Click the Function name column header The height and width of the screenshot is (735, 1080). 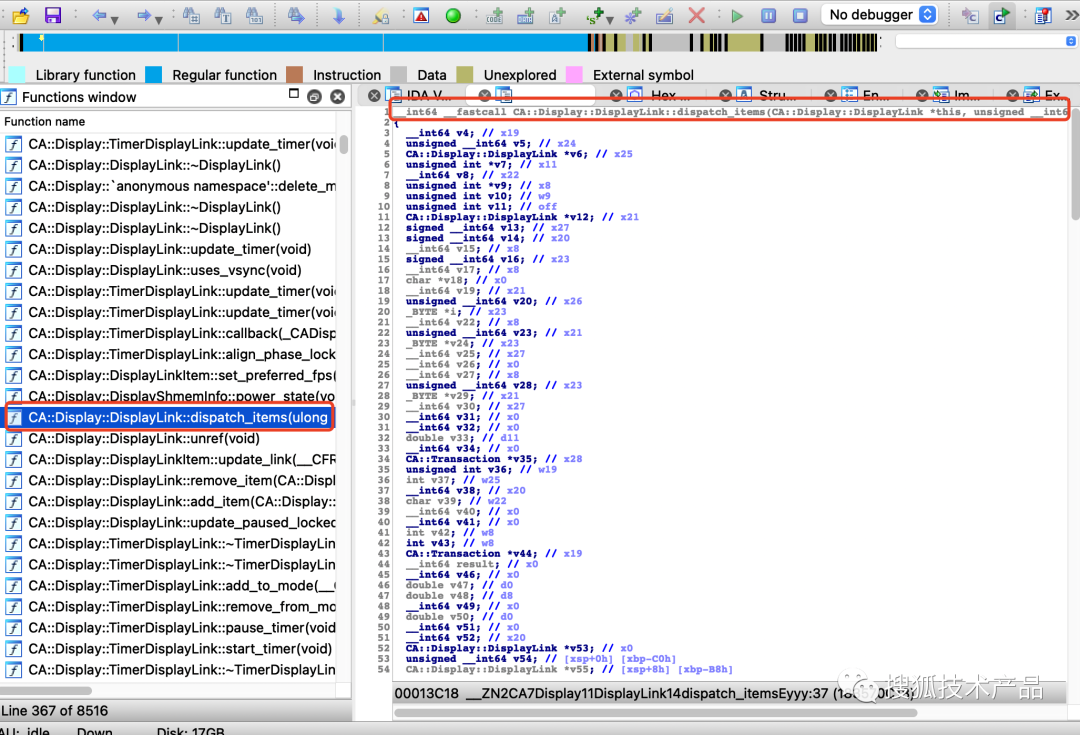click(169, 121)
